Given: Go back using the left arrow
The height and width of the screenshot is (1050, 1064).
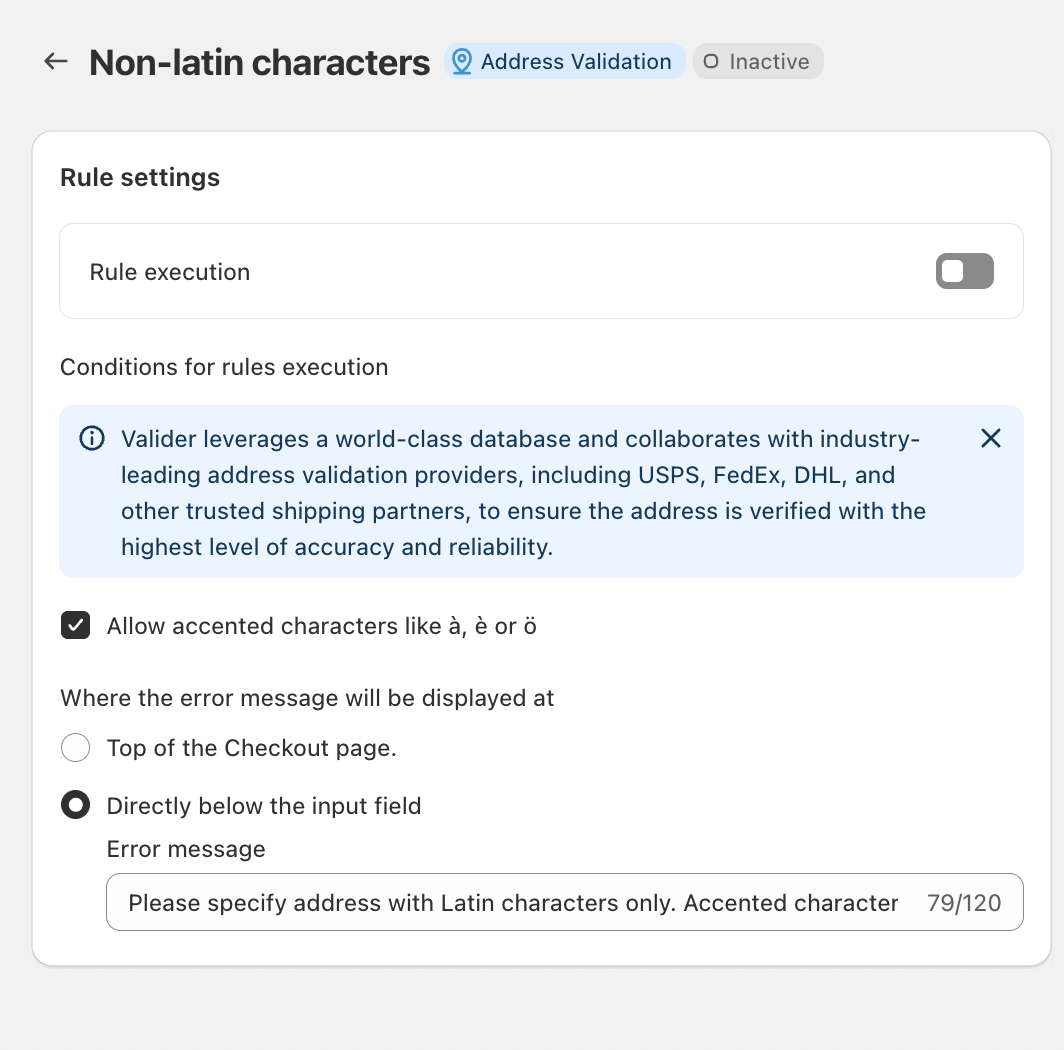Looking at the screenshot, I should [55, 62].
